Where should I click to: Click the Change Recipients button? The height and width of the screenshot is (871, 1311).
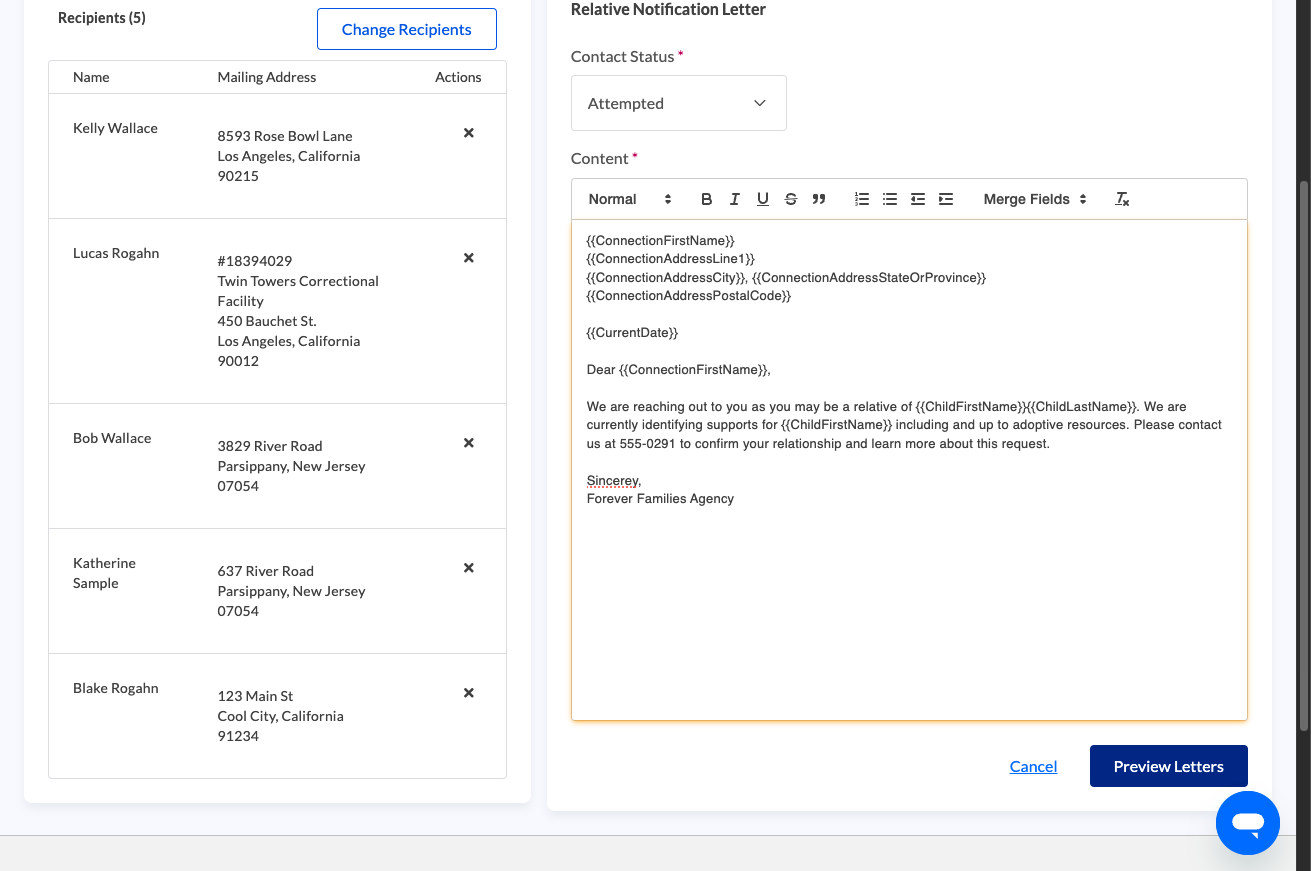point(407,29)
